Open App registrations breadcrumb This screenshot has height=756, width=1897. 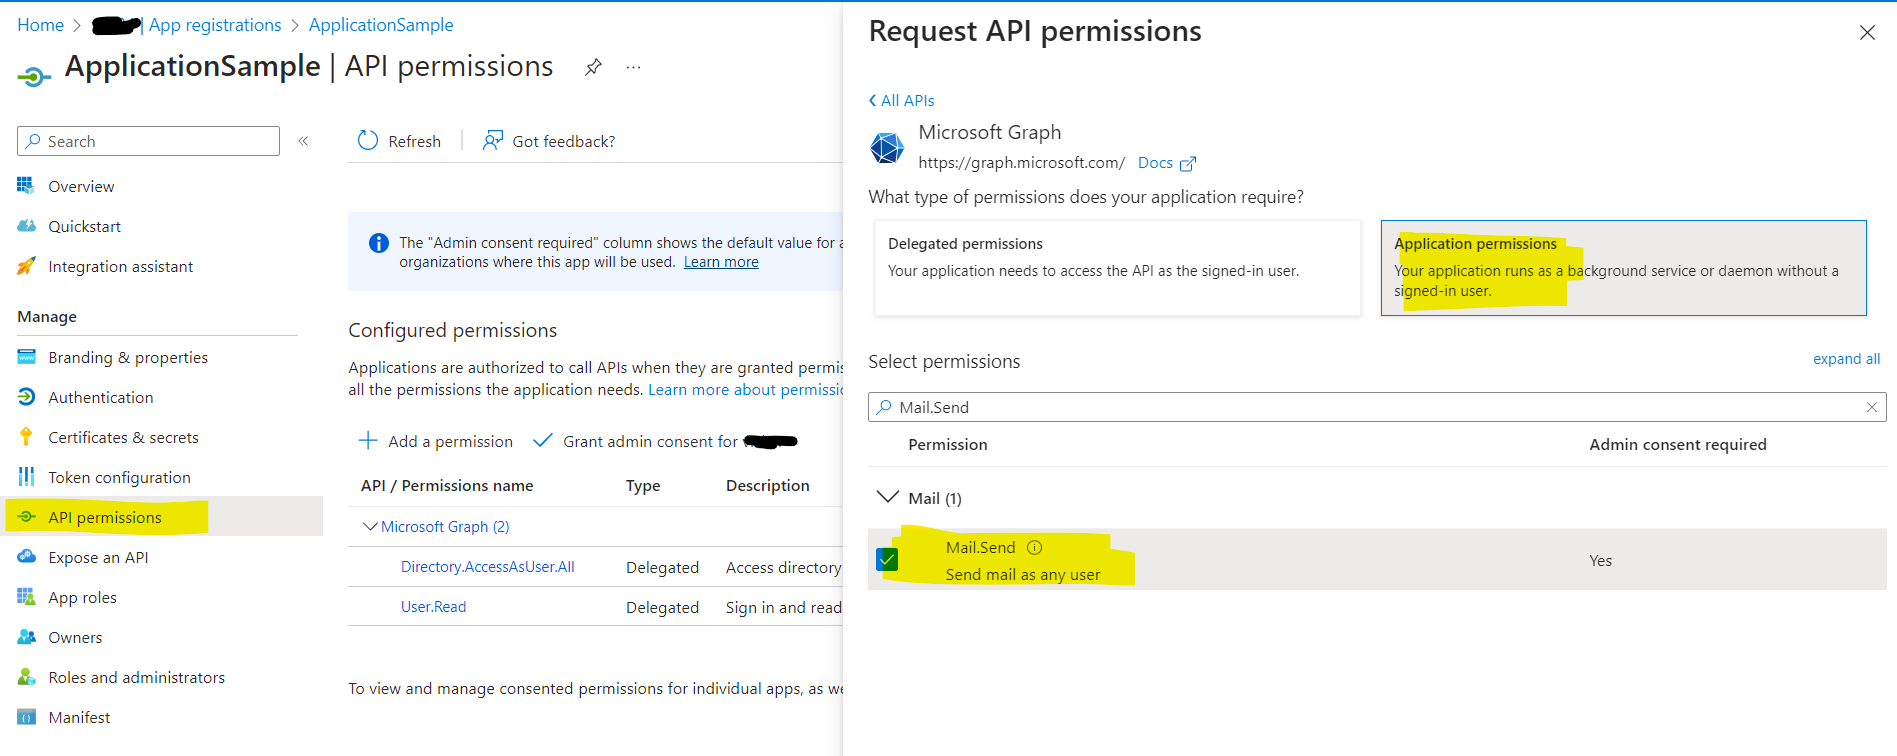pos(215,25)
